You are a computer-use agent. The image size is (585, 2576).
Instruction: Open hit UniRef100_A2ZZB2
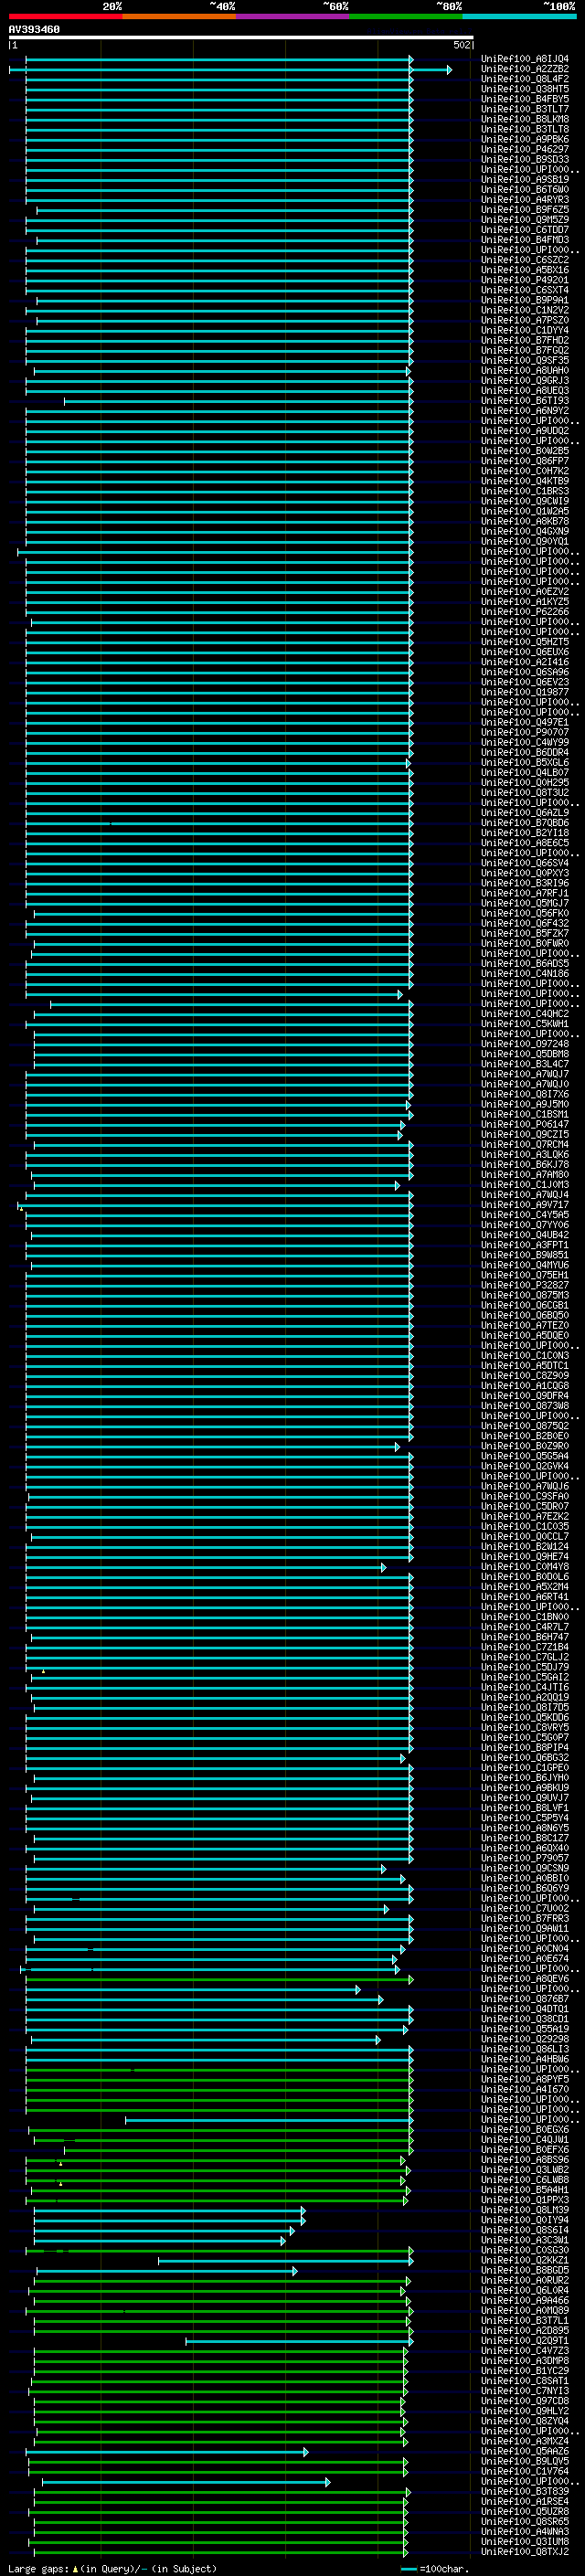[525, 69]
